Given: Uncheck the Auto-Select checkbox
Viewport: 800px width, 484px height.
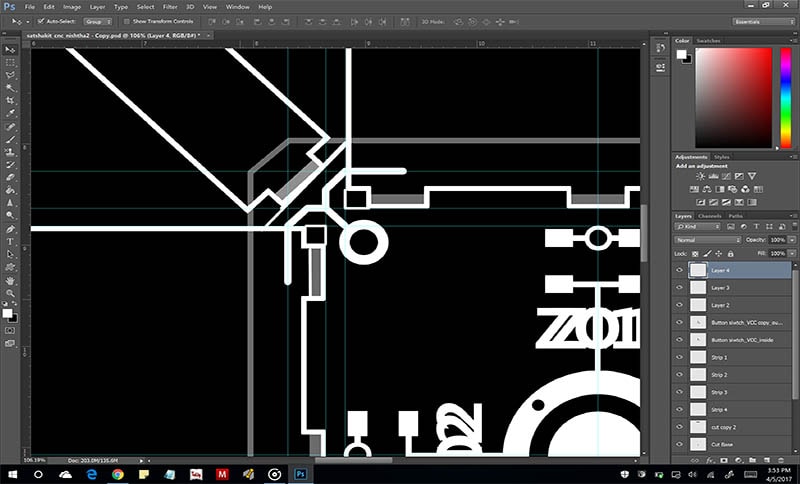Looking at the screenshot, I should [x=41, y=21].
